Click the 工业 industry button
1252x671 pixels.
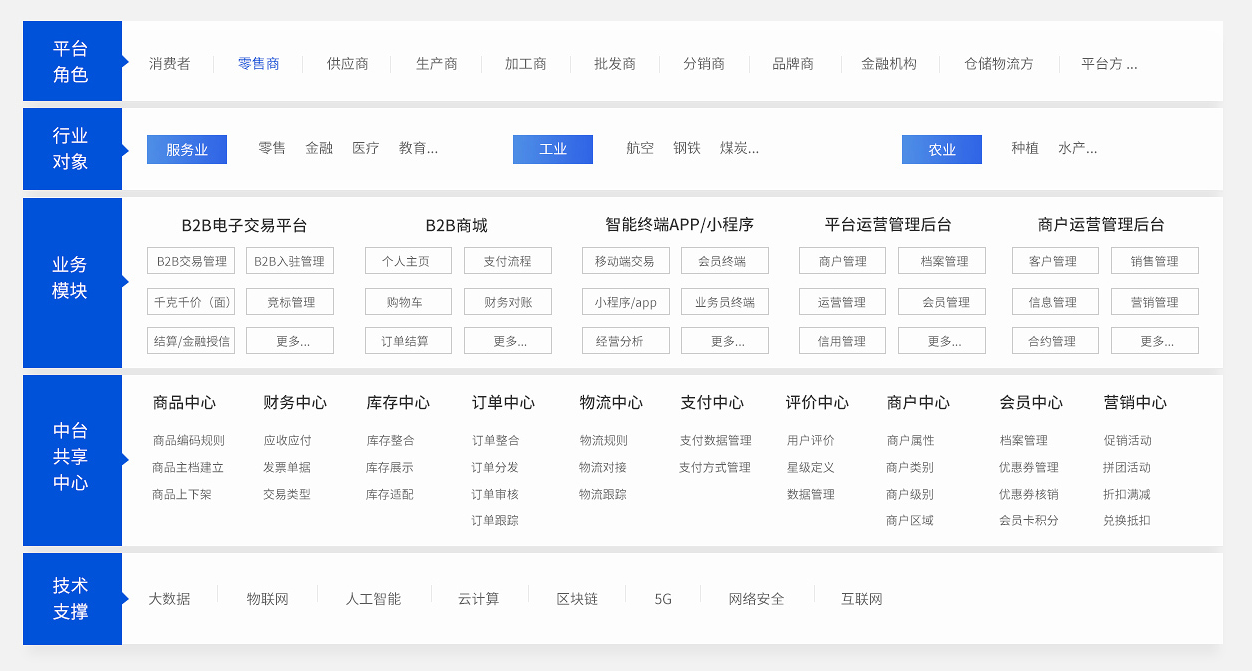point(553,150)
